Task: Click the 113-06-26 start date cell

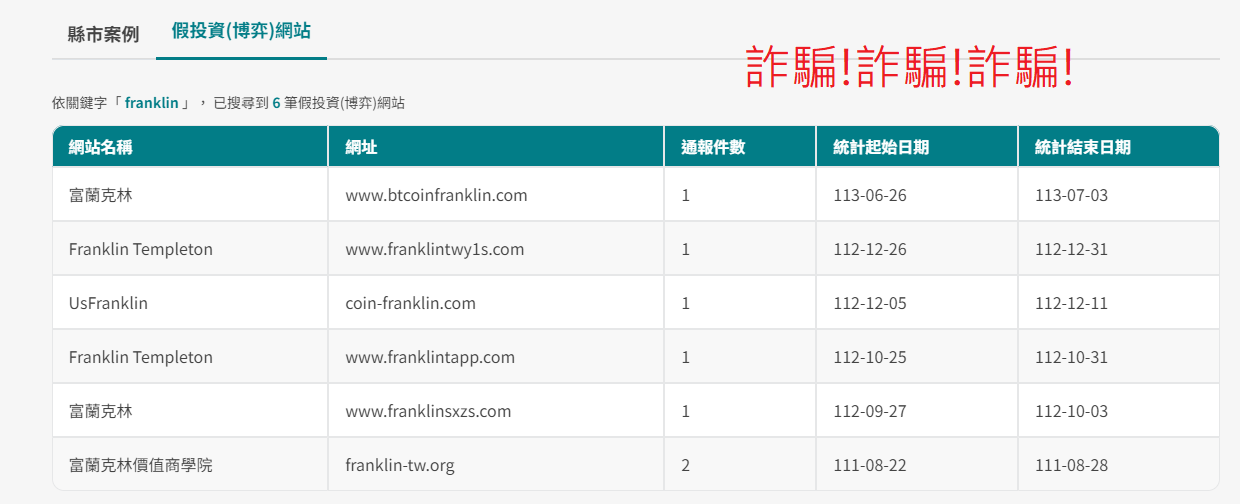Action: 869,195
